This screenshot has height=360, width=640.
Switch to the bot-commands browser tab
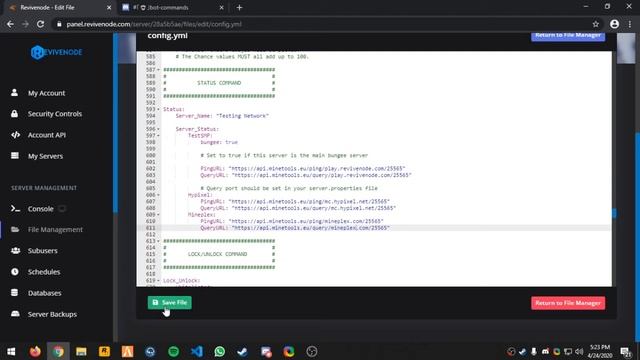pyautogui.click(x=173, y=7)
